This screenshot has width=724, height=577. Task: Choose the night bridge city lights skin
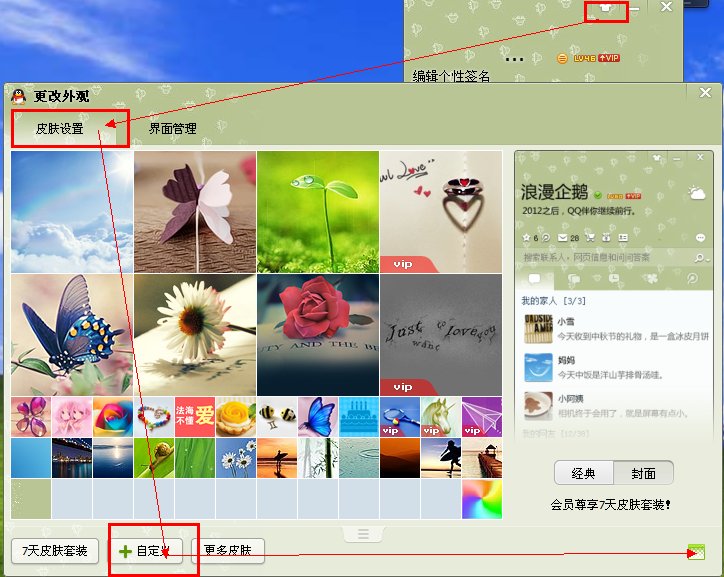coord(72,458)
